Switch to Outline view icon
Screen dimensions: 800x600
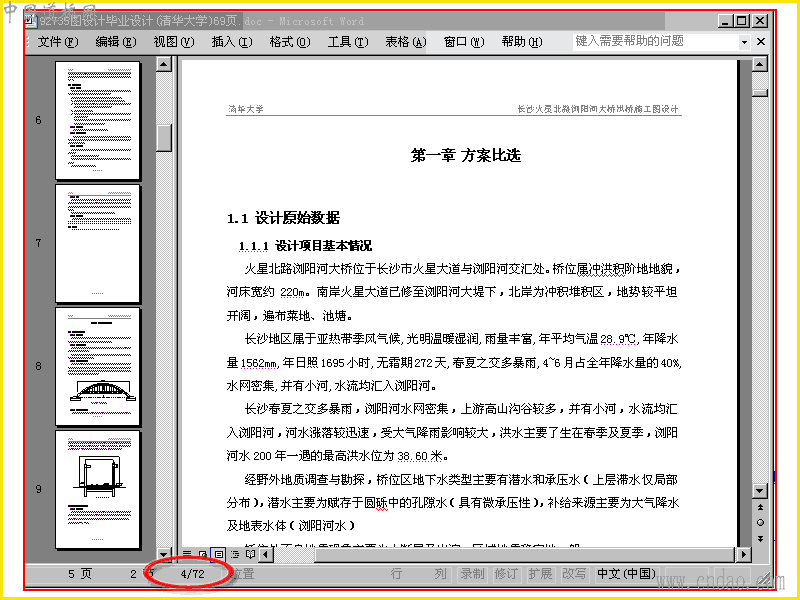pyautogui.click(x=235, y=554)
